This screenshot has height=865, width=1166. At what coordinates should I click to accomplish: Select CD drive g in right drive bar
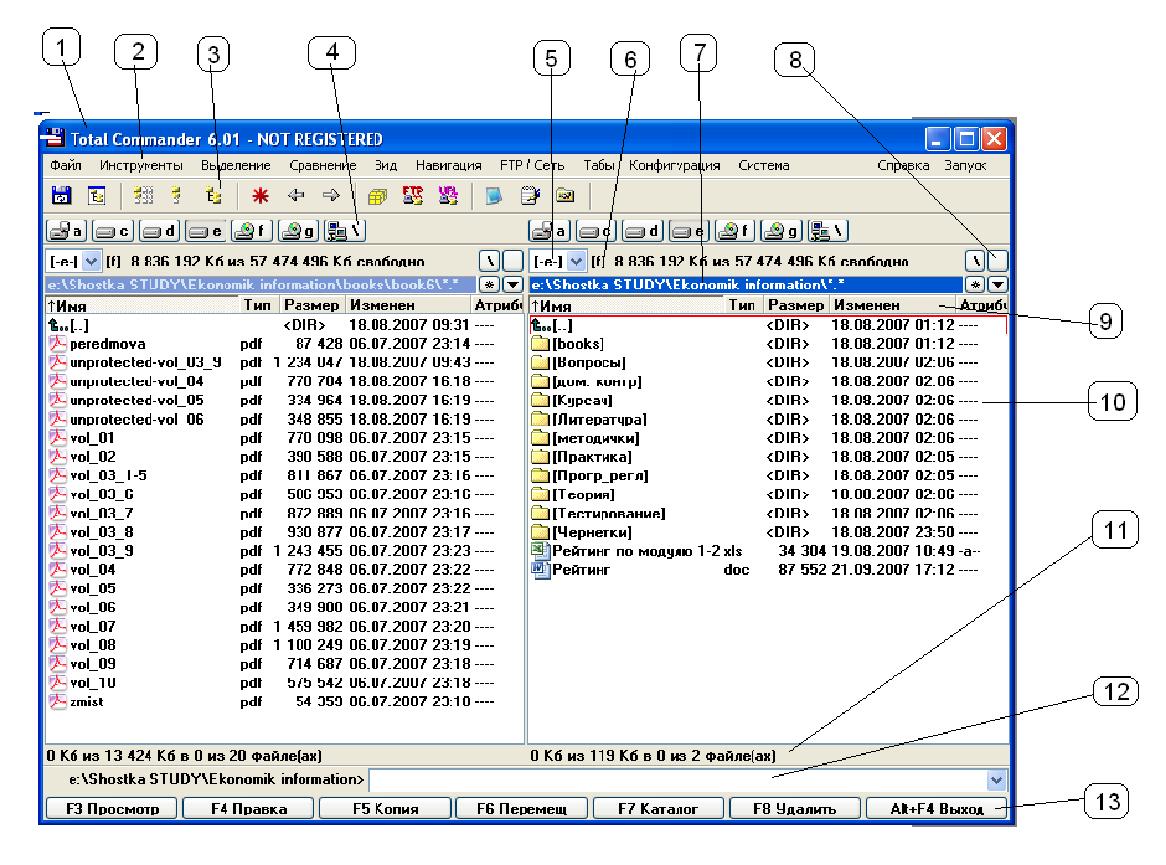pyautogui.click(x=780, y=231)
